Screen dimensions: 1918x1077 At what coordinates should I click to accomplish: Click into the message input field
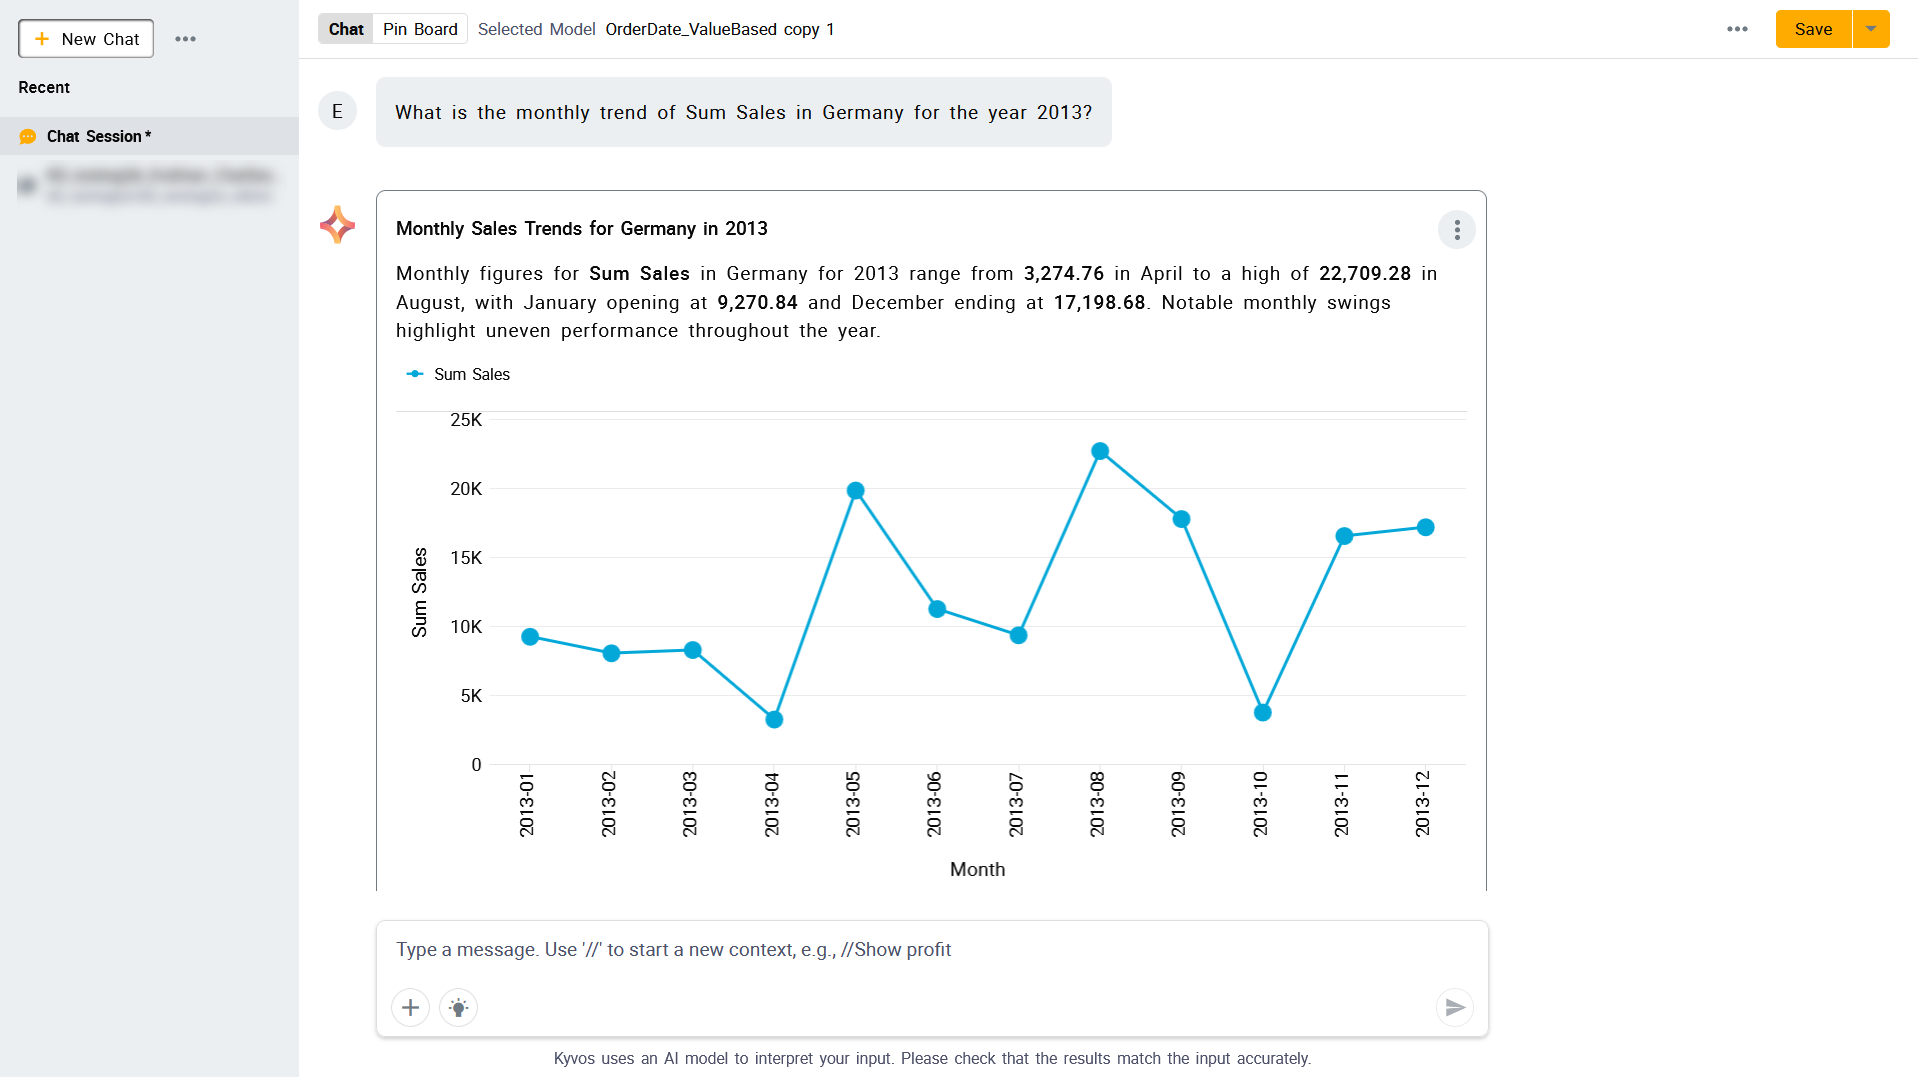pos(930,949)
